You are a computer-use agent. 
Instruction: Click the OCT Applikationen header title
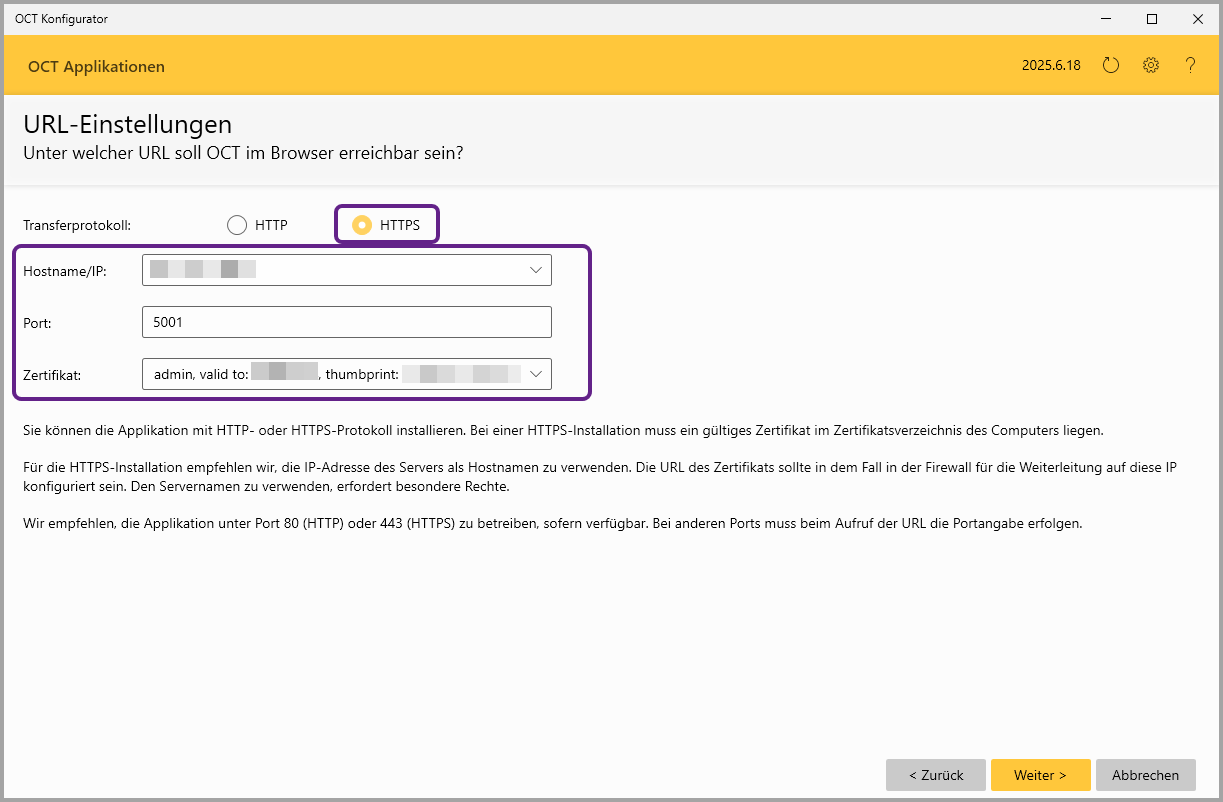(x=96, y=67)
